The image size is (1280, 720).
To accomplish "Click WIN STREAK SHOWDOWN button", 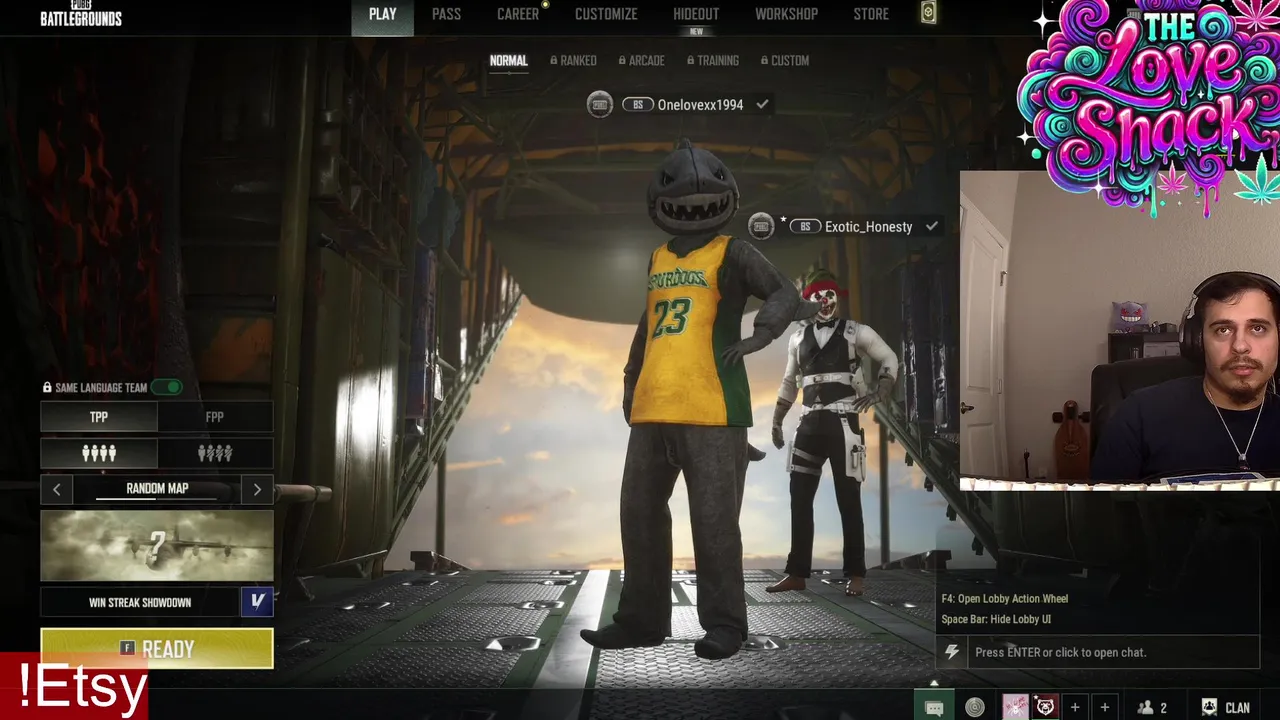I will coord(140,602).
